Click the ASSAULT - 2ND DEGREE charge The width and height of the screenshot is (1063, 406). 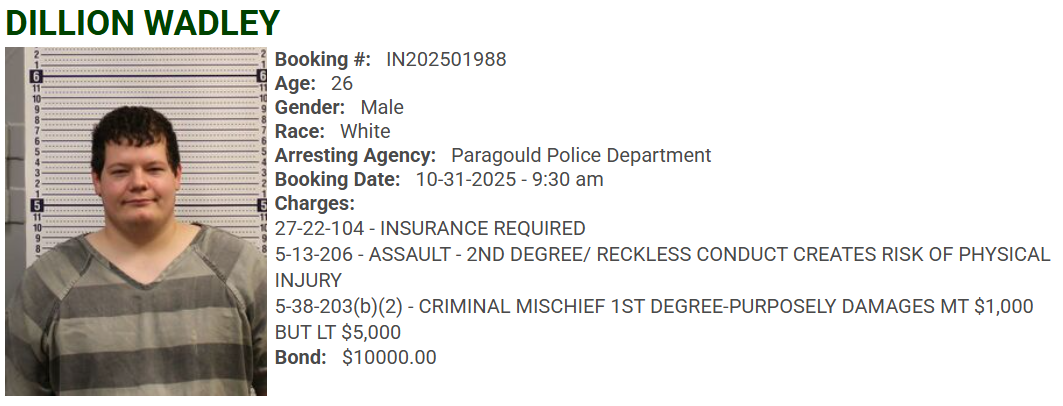tap(662, 254)
